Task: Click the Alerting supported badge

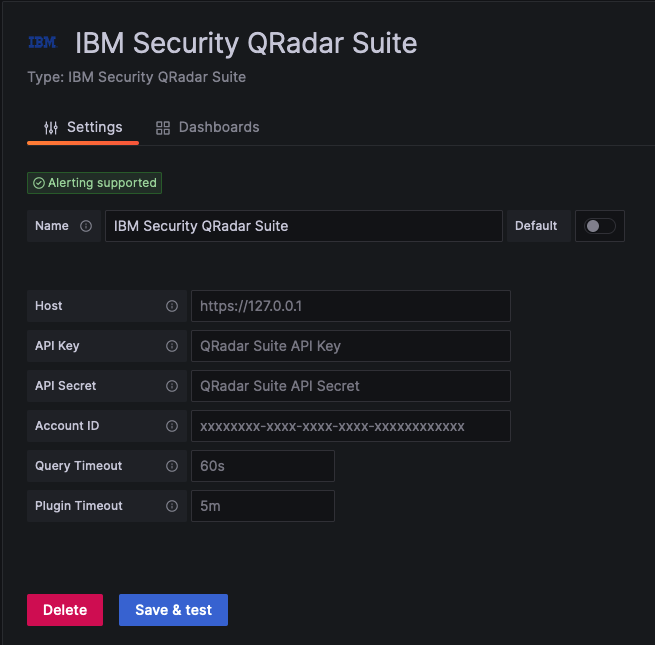Action: pyautogui.click(x=94, y=183)
